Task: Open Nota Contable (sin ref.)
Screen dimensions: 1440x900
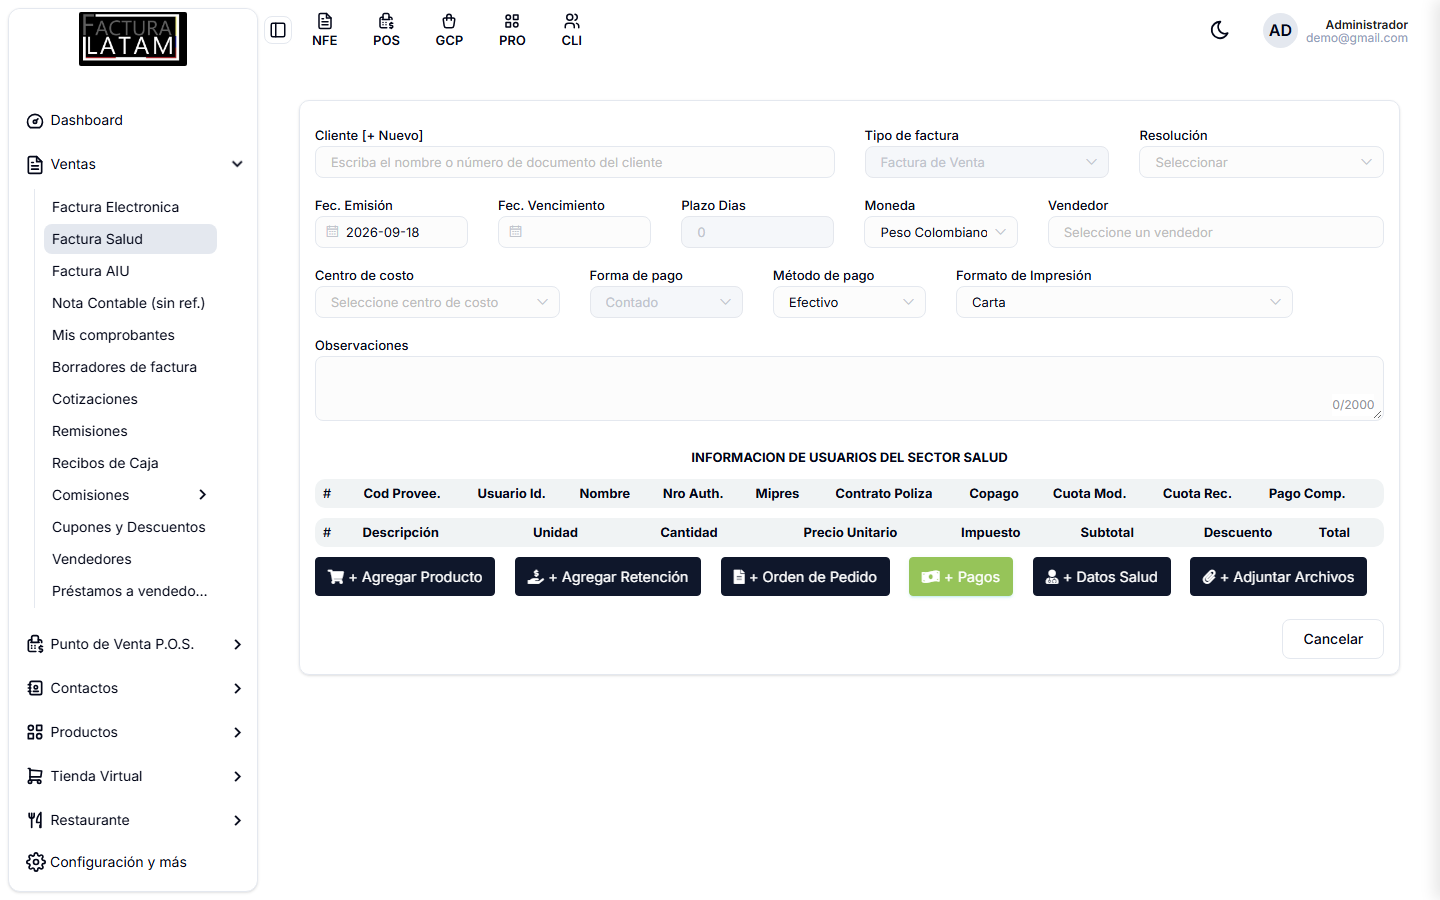Action: pos(130,303)
